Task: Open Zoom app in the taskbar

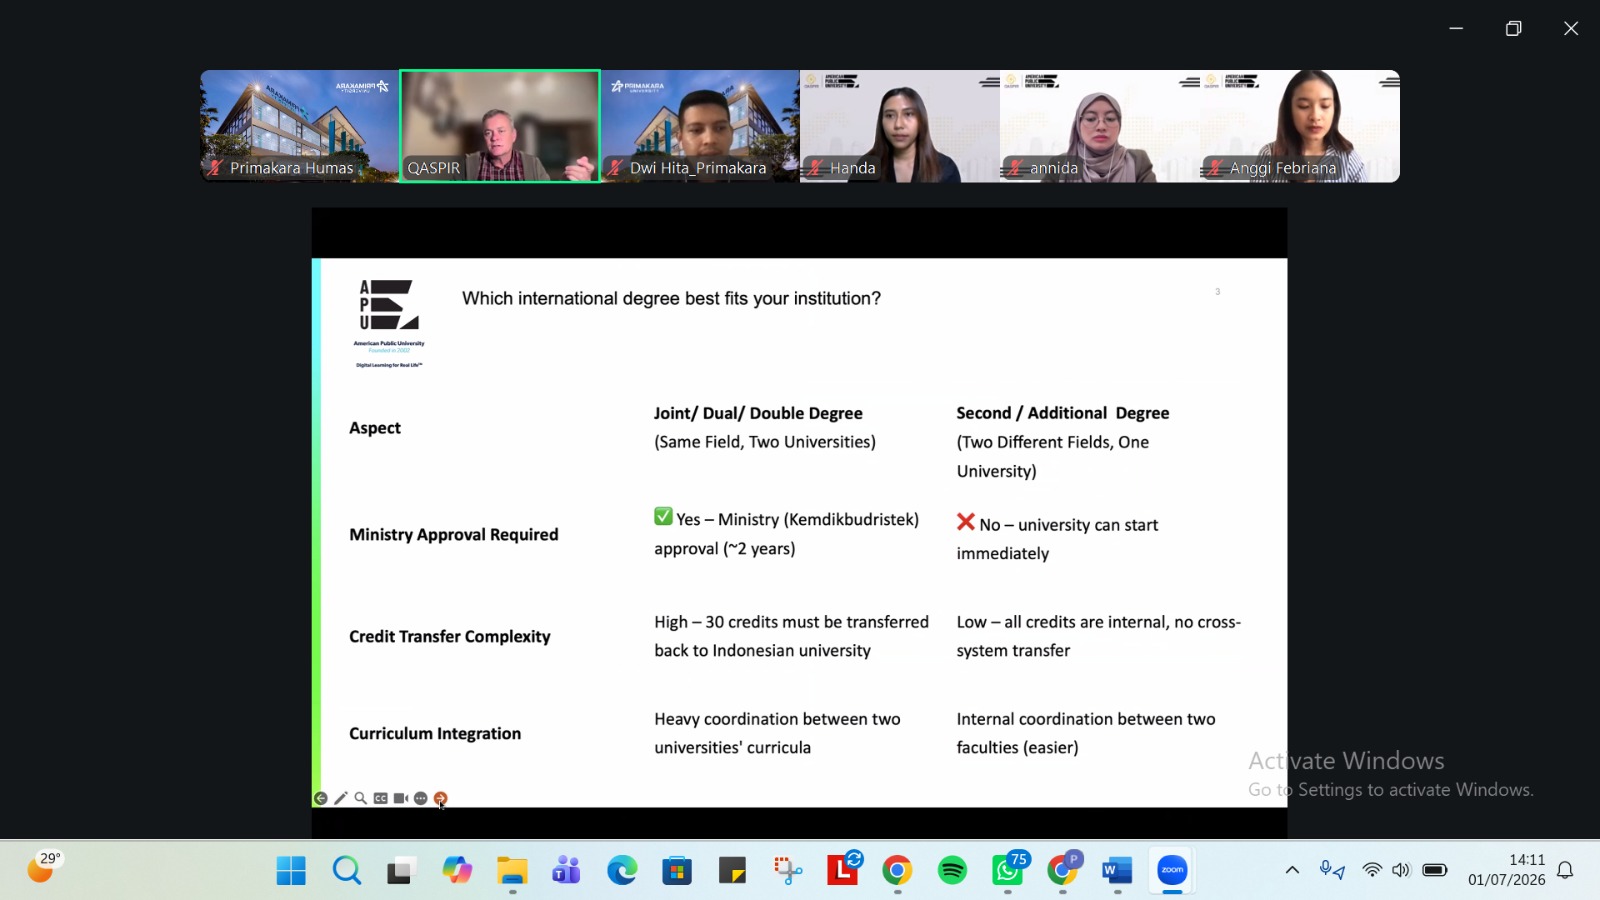Action: point(1172,871)
